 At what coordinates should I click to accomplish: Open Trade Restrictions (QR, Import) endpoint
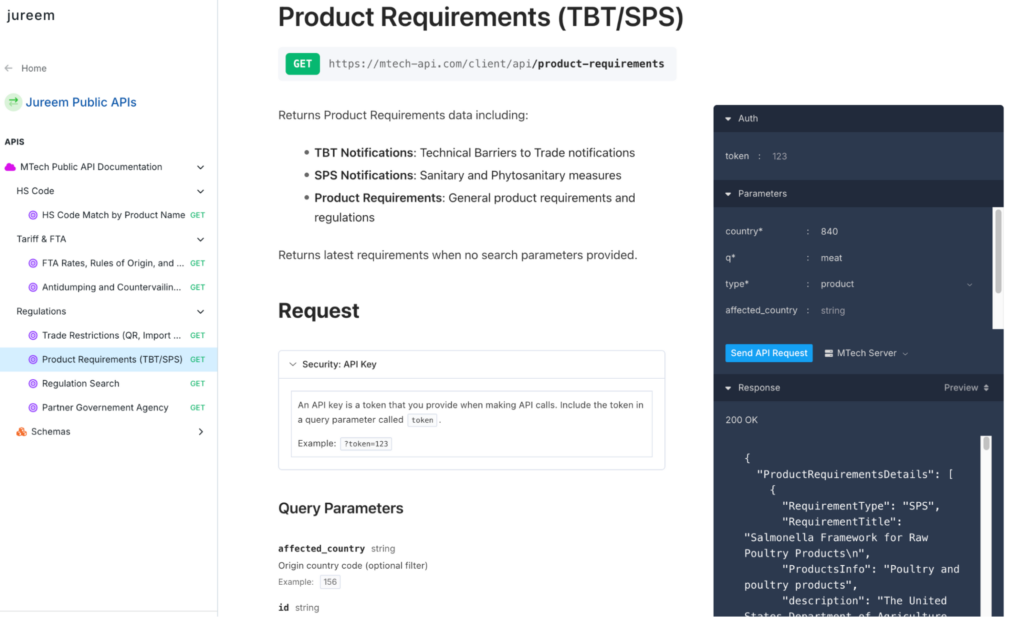tap(112, 336)
